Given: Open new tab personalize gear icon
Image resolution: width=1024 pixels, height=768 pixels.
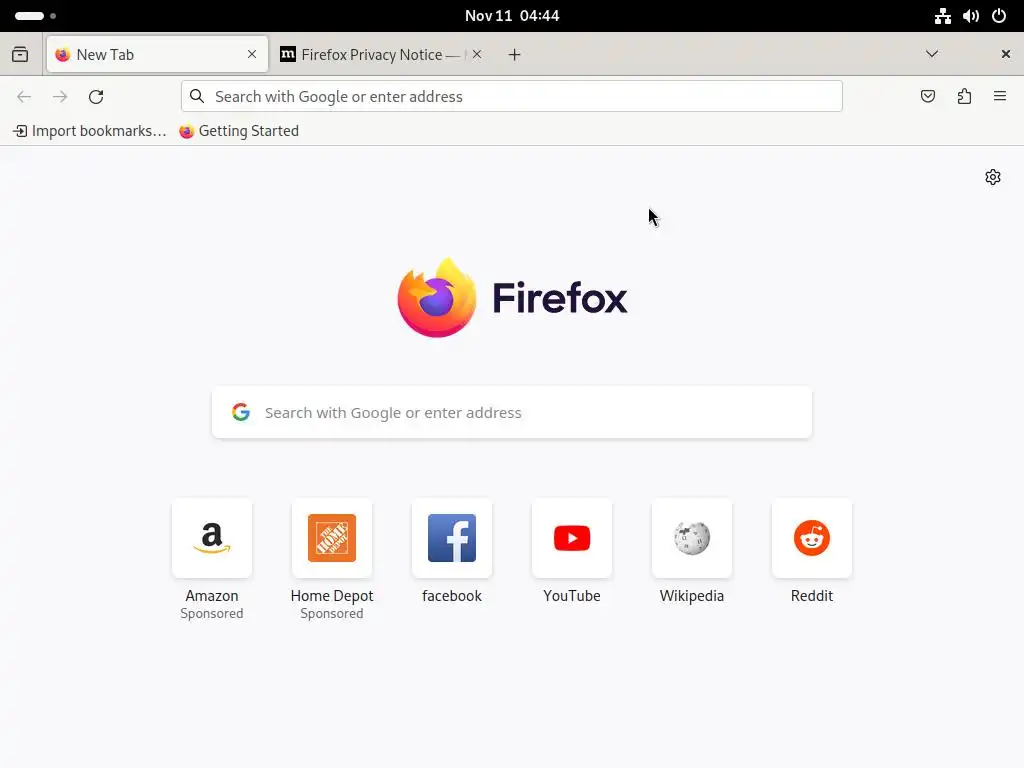Looking at the screenshot, I should pos(993,177).
